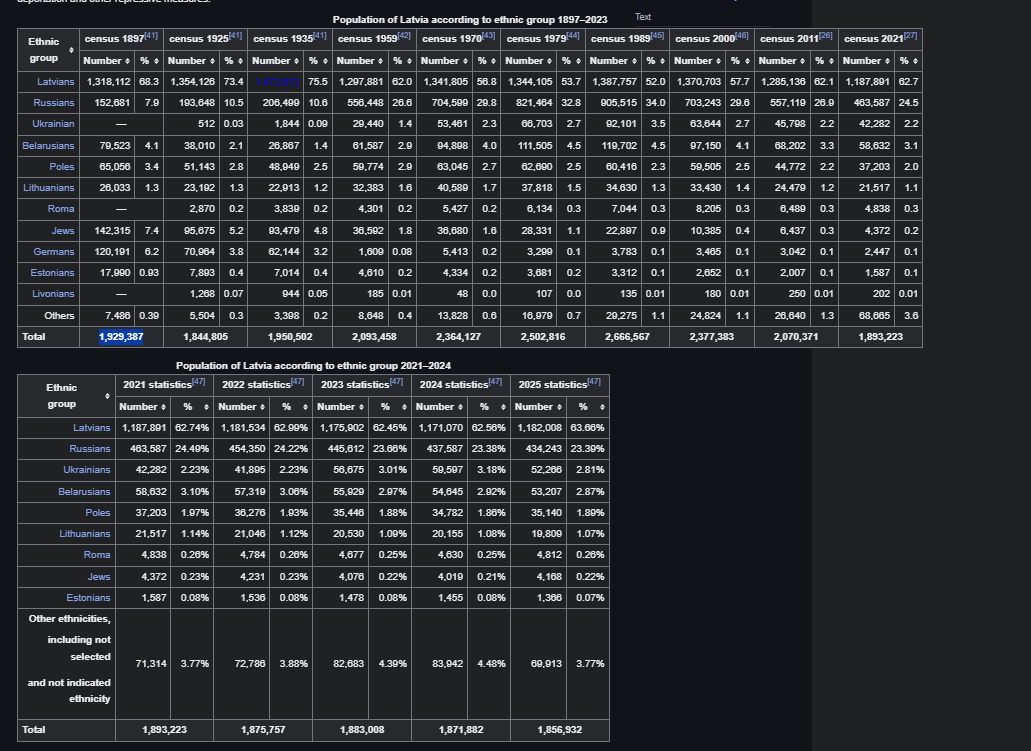Follow citation [41] beside census 1897
Viewport: 1031px width, 751px height.
151,36
